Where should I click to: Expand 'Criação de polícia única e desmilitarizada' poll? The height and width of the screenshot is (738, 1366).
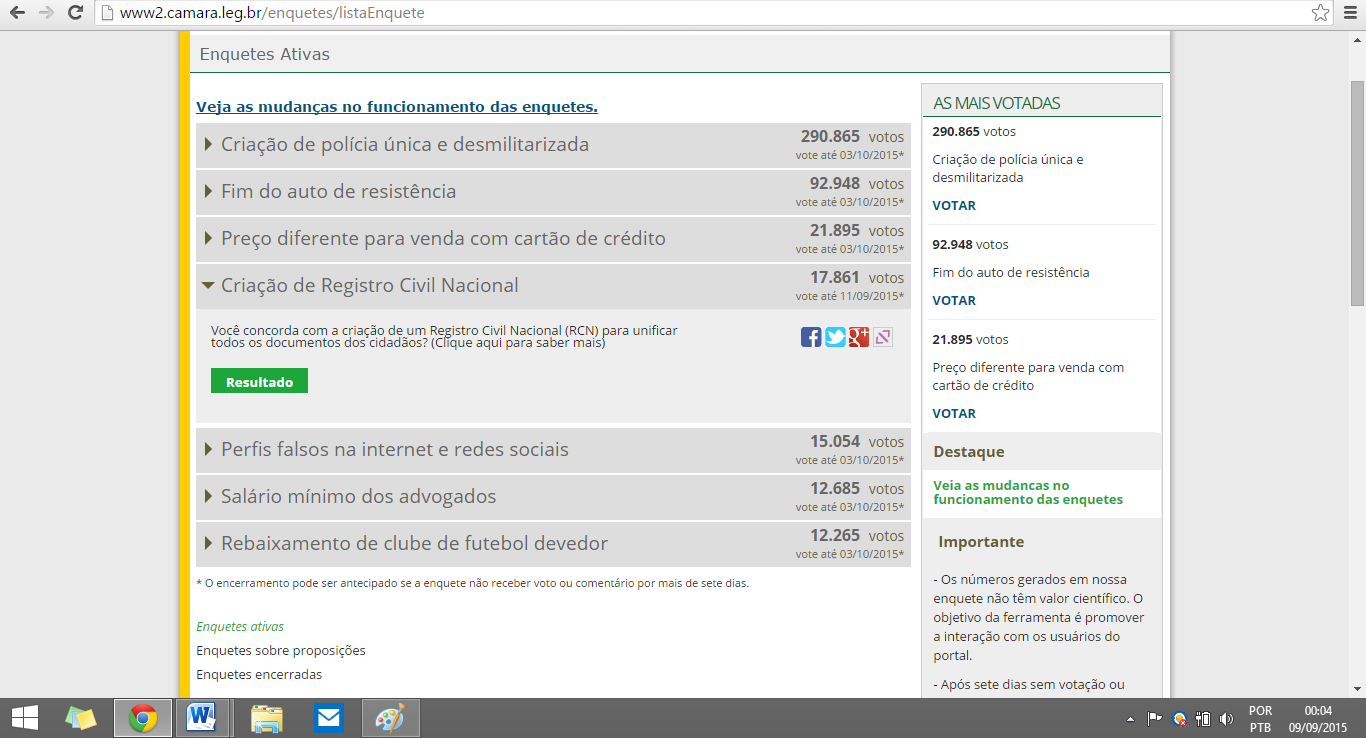(x=404, y=145)
